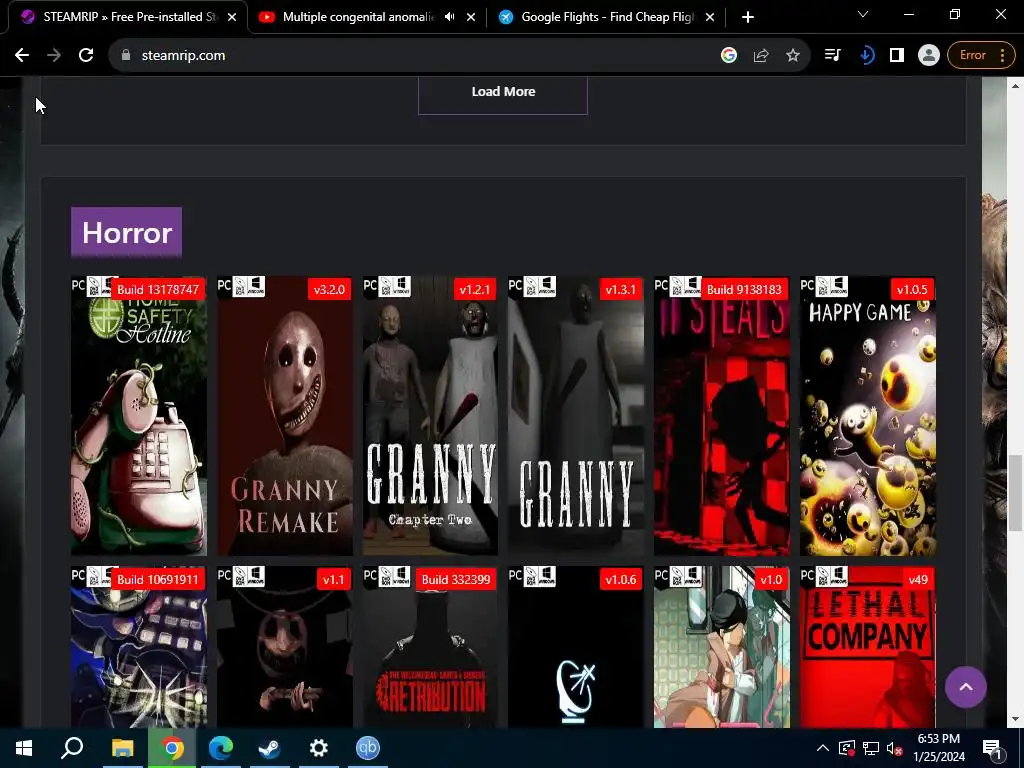Viewport: 1024px width, 768px height.
Task: Launch Microsoft Edge from taskbar
Action: pyautogui.click(x=221, y=748)
